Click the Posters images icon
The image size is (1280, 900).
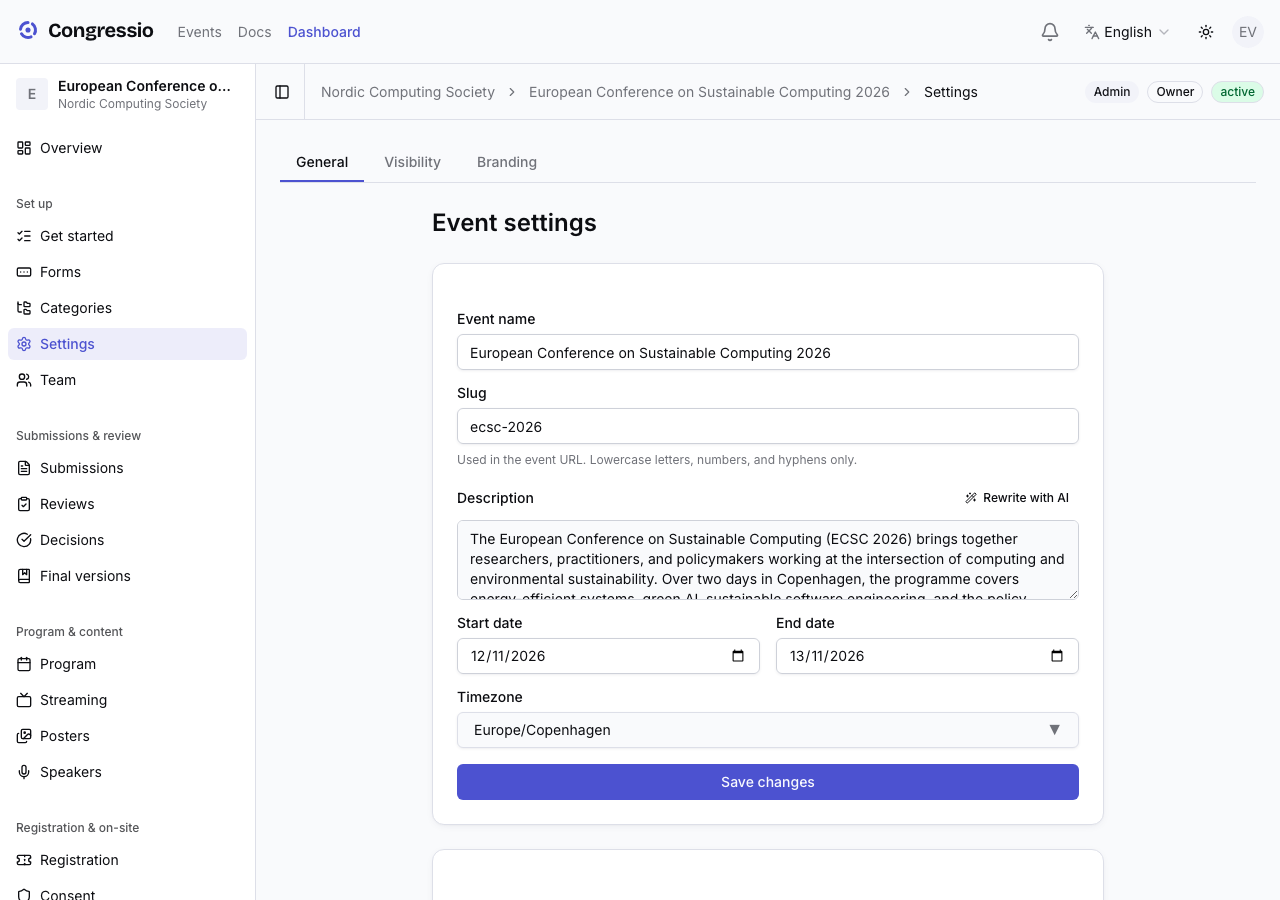point(24,736)
